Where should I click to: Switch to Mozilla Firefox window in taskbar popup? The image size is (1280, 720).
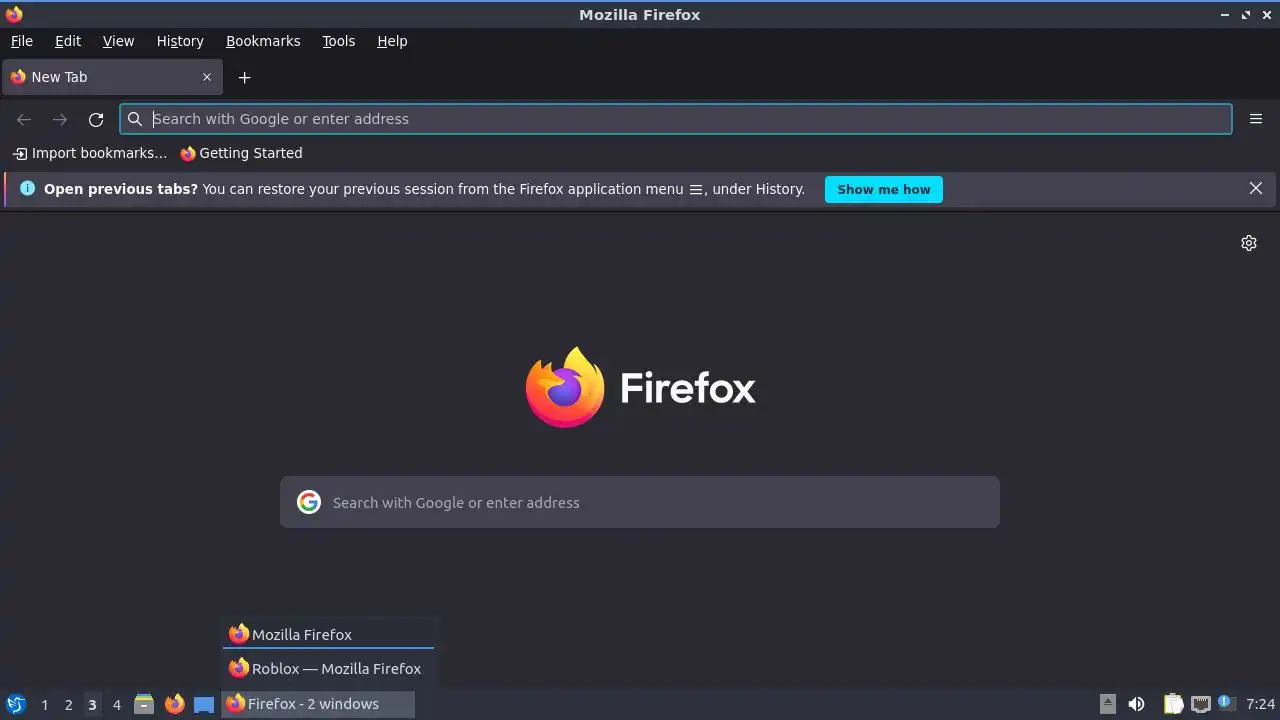pos(328,634)
